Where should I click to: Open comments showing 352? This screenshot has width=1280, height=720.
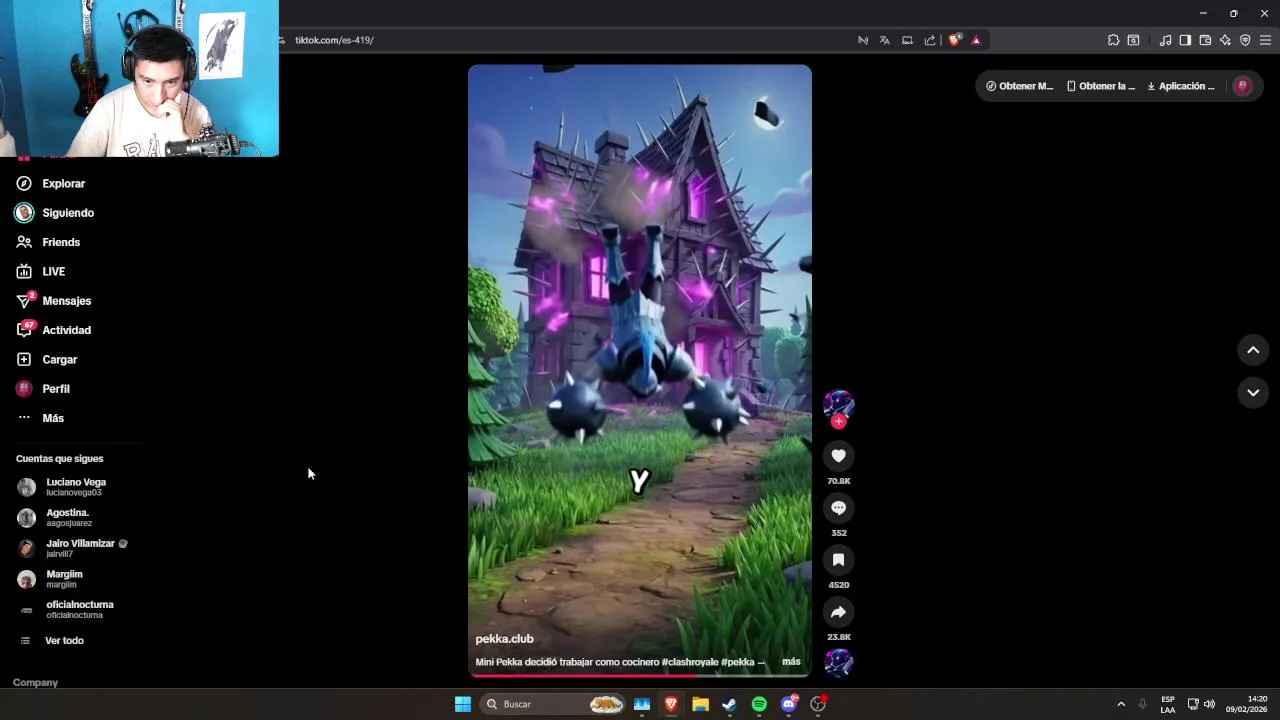838,508
